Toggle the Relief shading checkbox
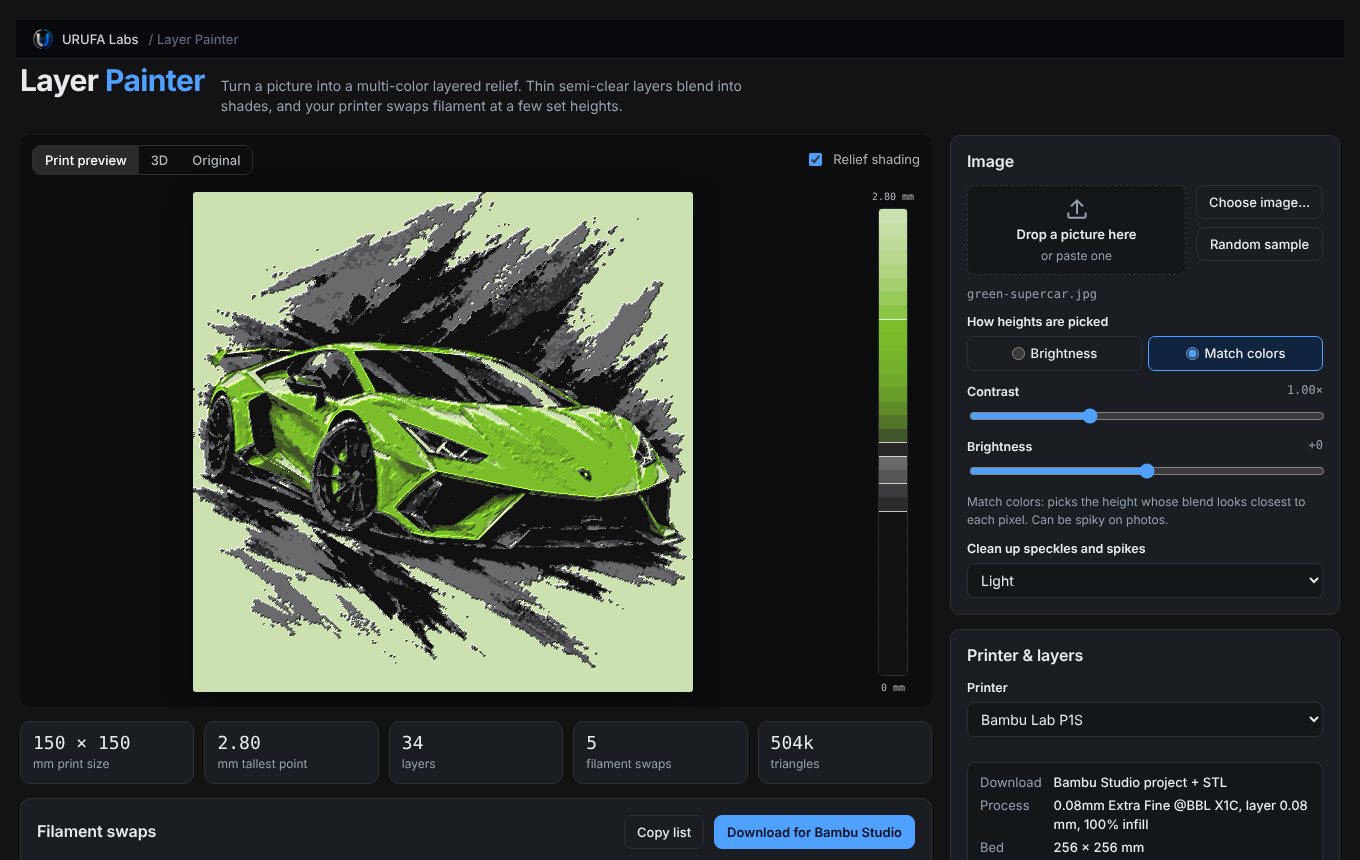 pos(815,160)
